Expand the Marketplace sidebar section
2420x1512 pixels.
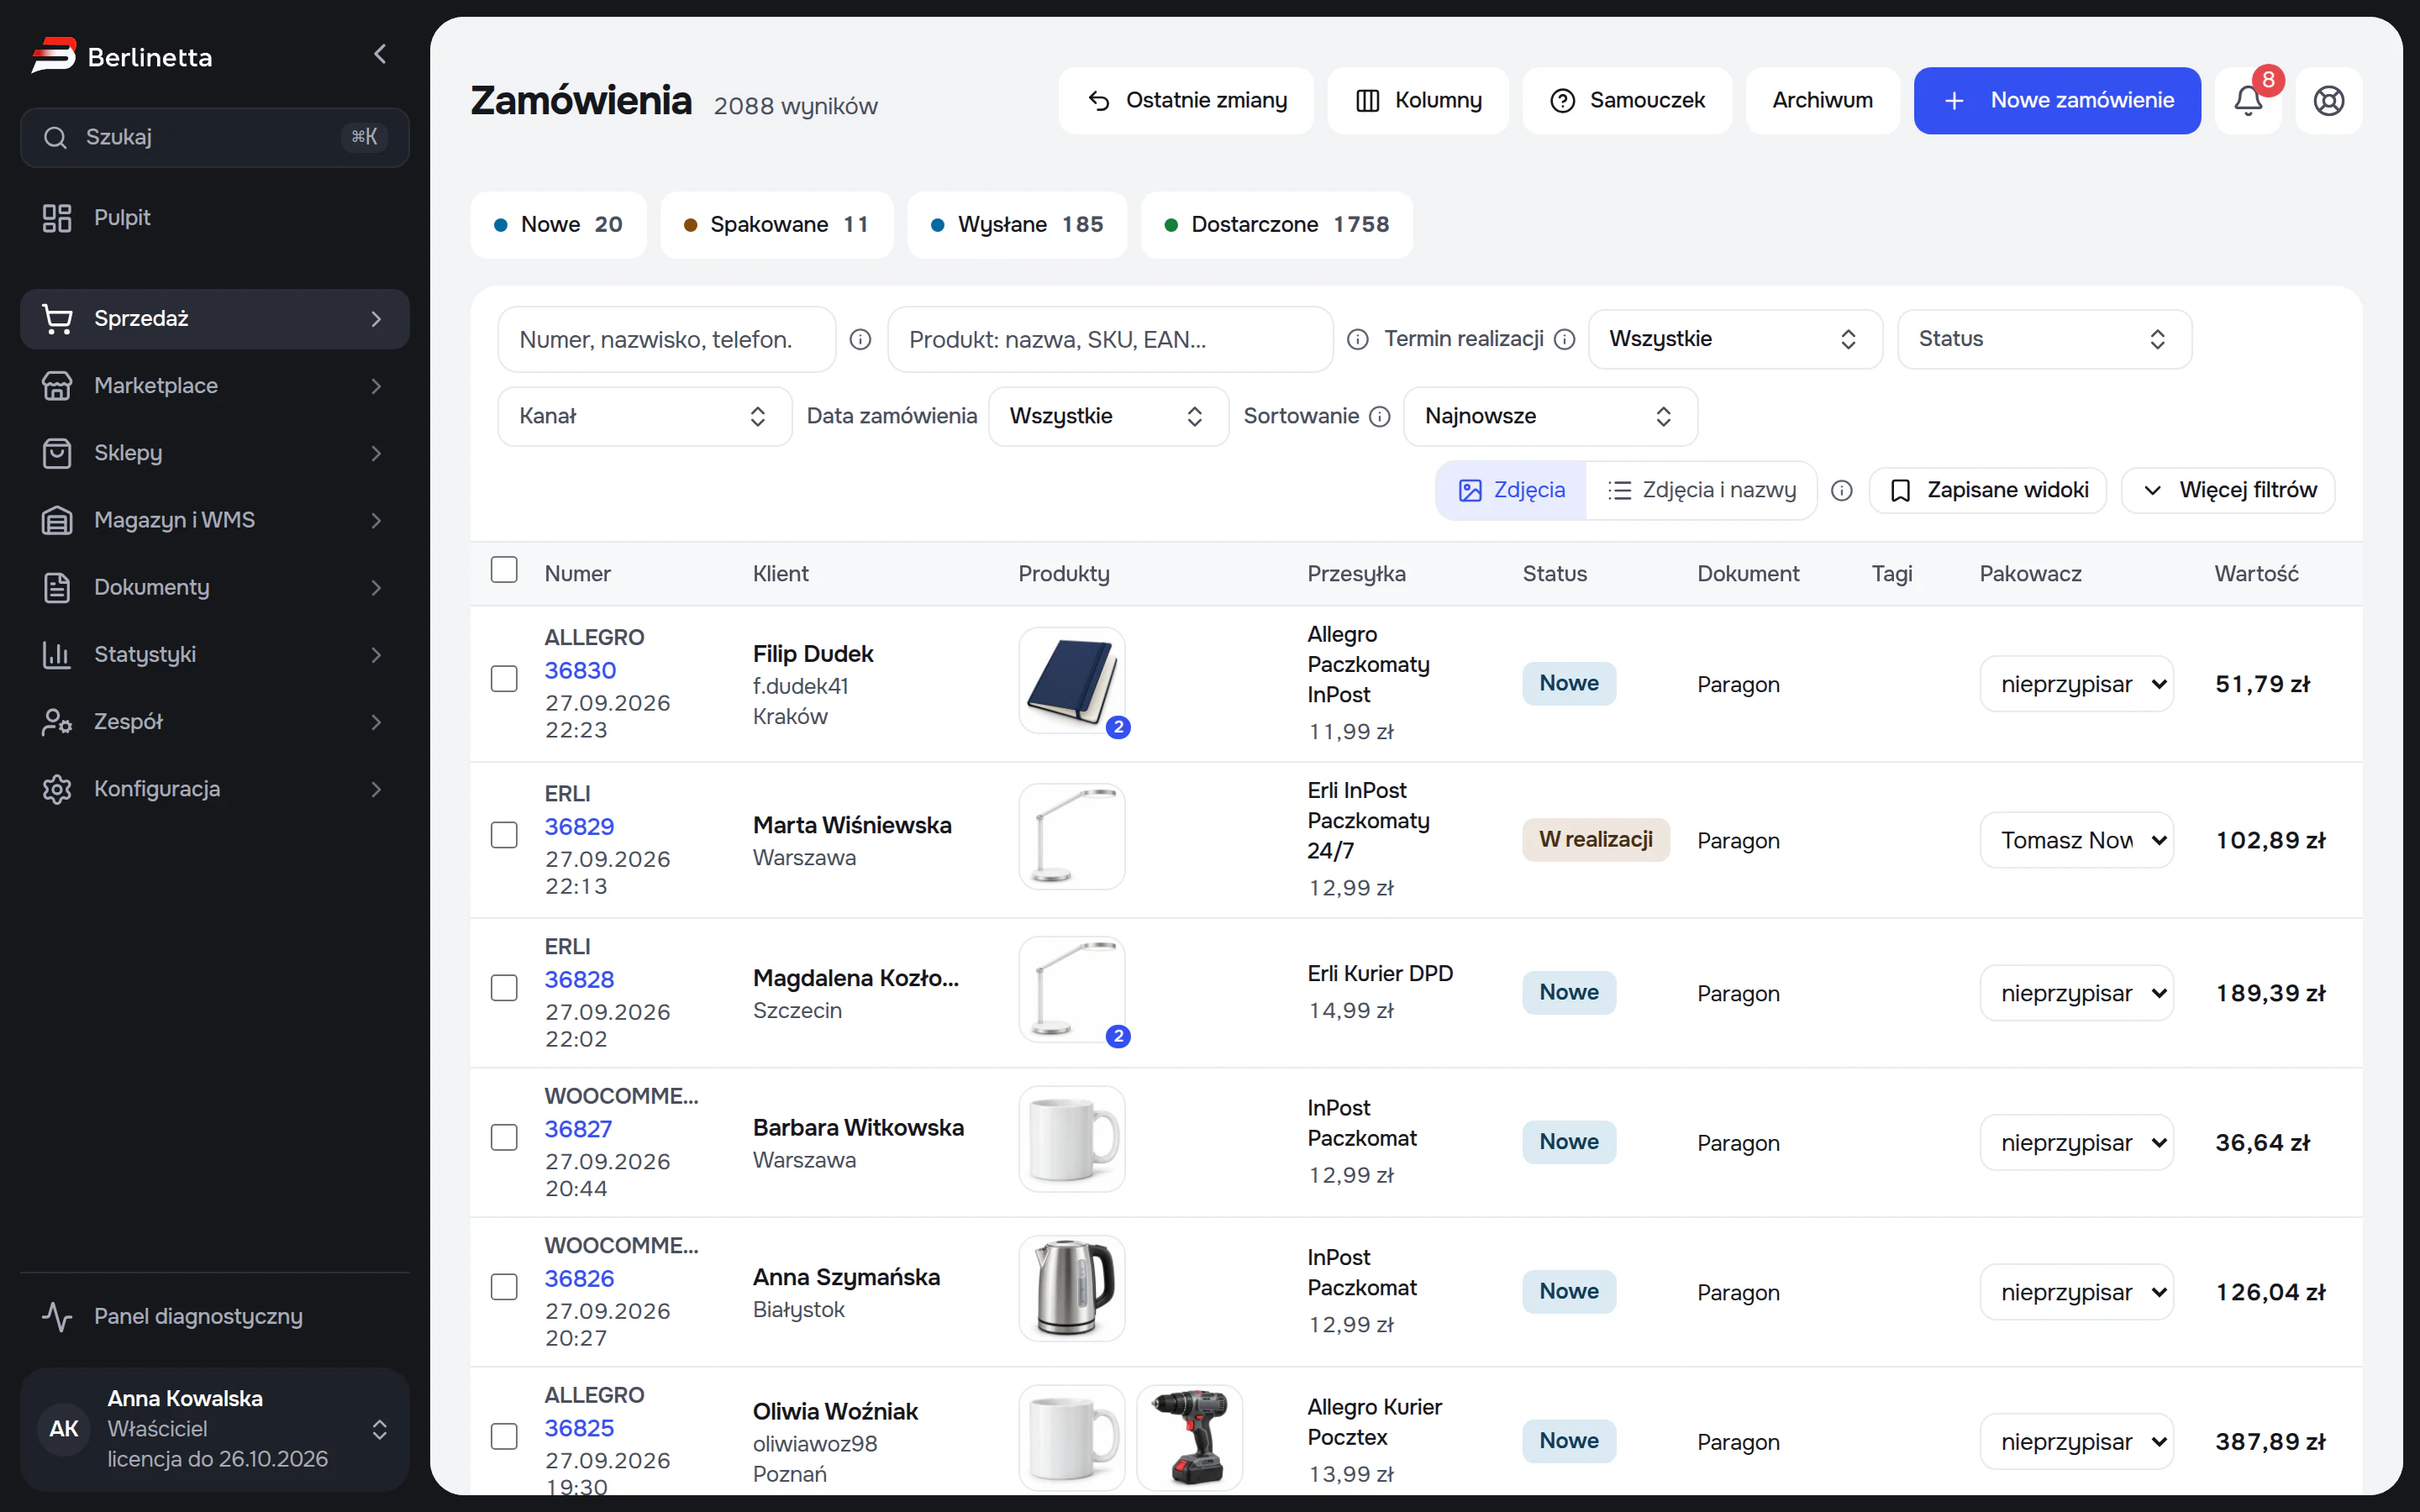pyautogui.click(x=215, y=386)
